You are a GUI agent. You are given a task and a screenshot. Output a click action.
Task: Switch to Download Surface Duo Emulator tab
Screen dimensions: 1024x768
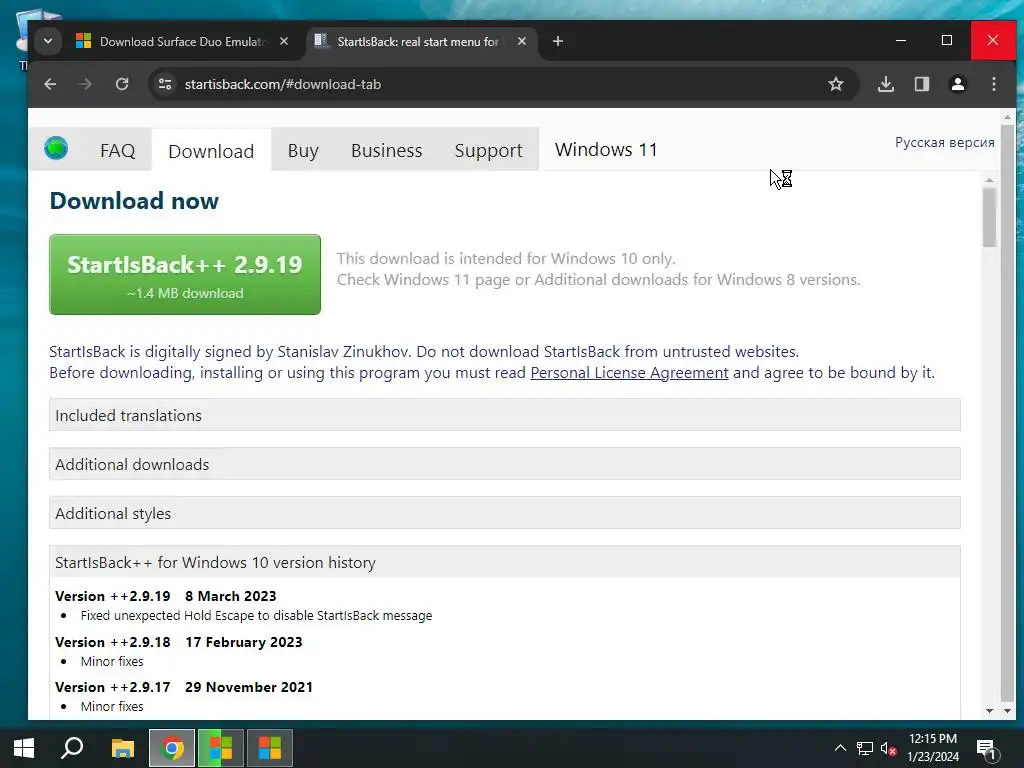click(x=182, y=41)
